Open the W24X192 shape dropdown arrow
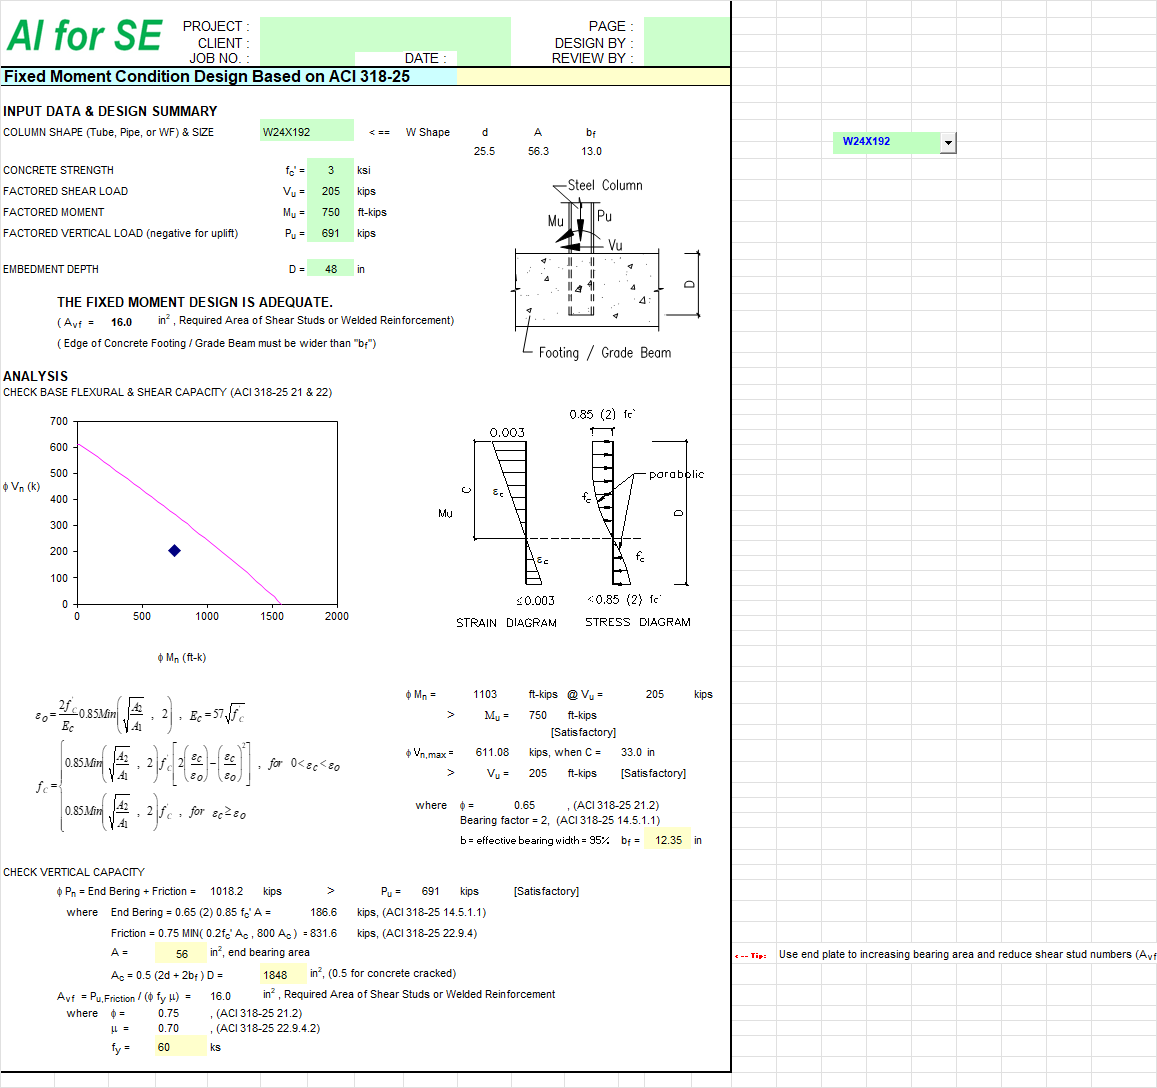 pyautogui.click(x=947, y=142)
